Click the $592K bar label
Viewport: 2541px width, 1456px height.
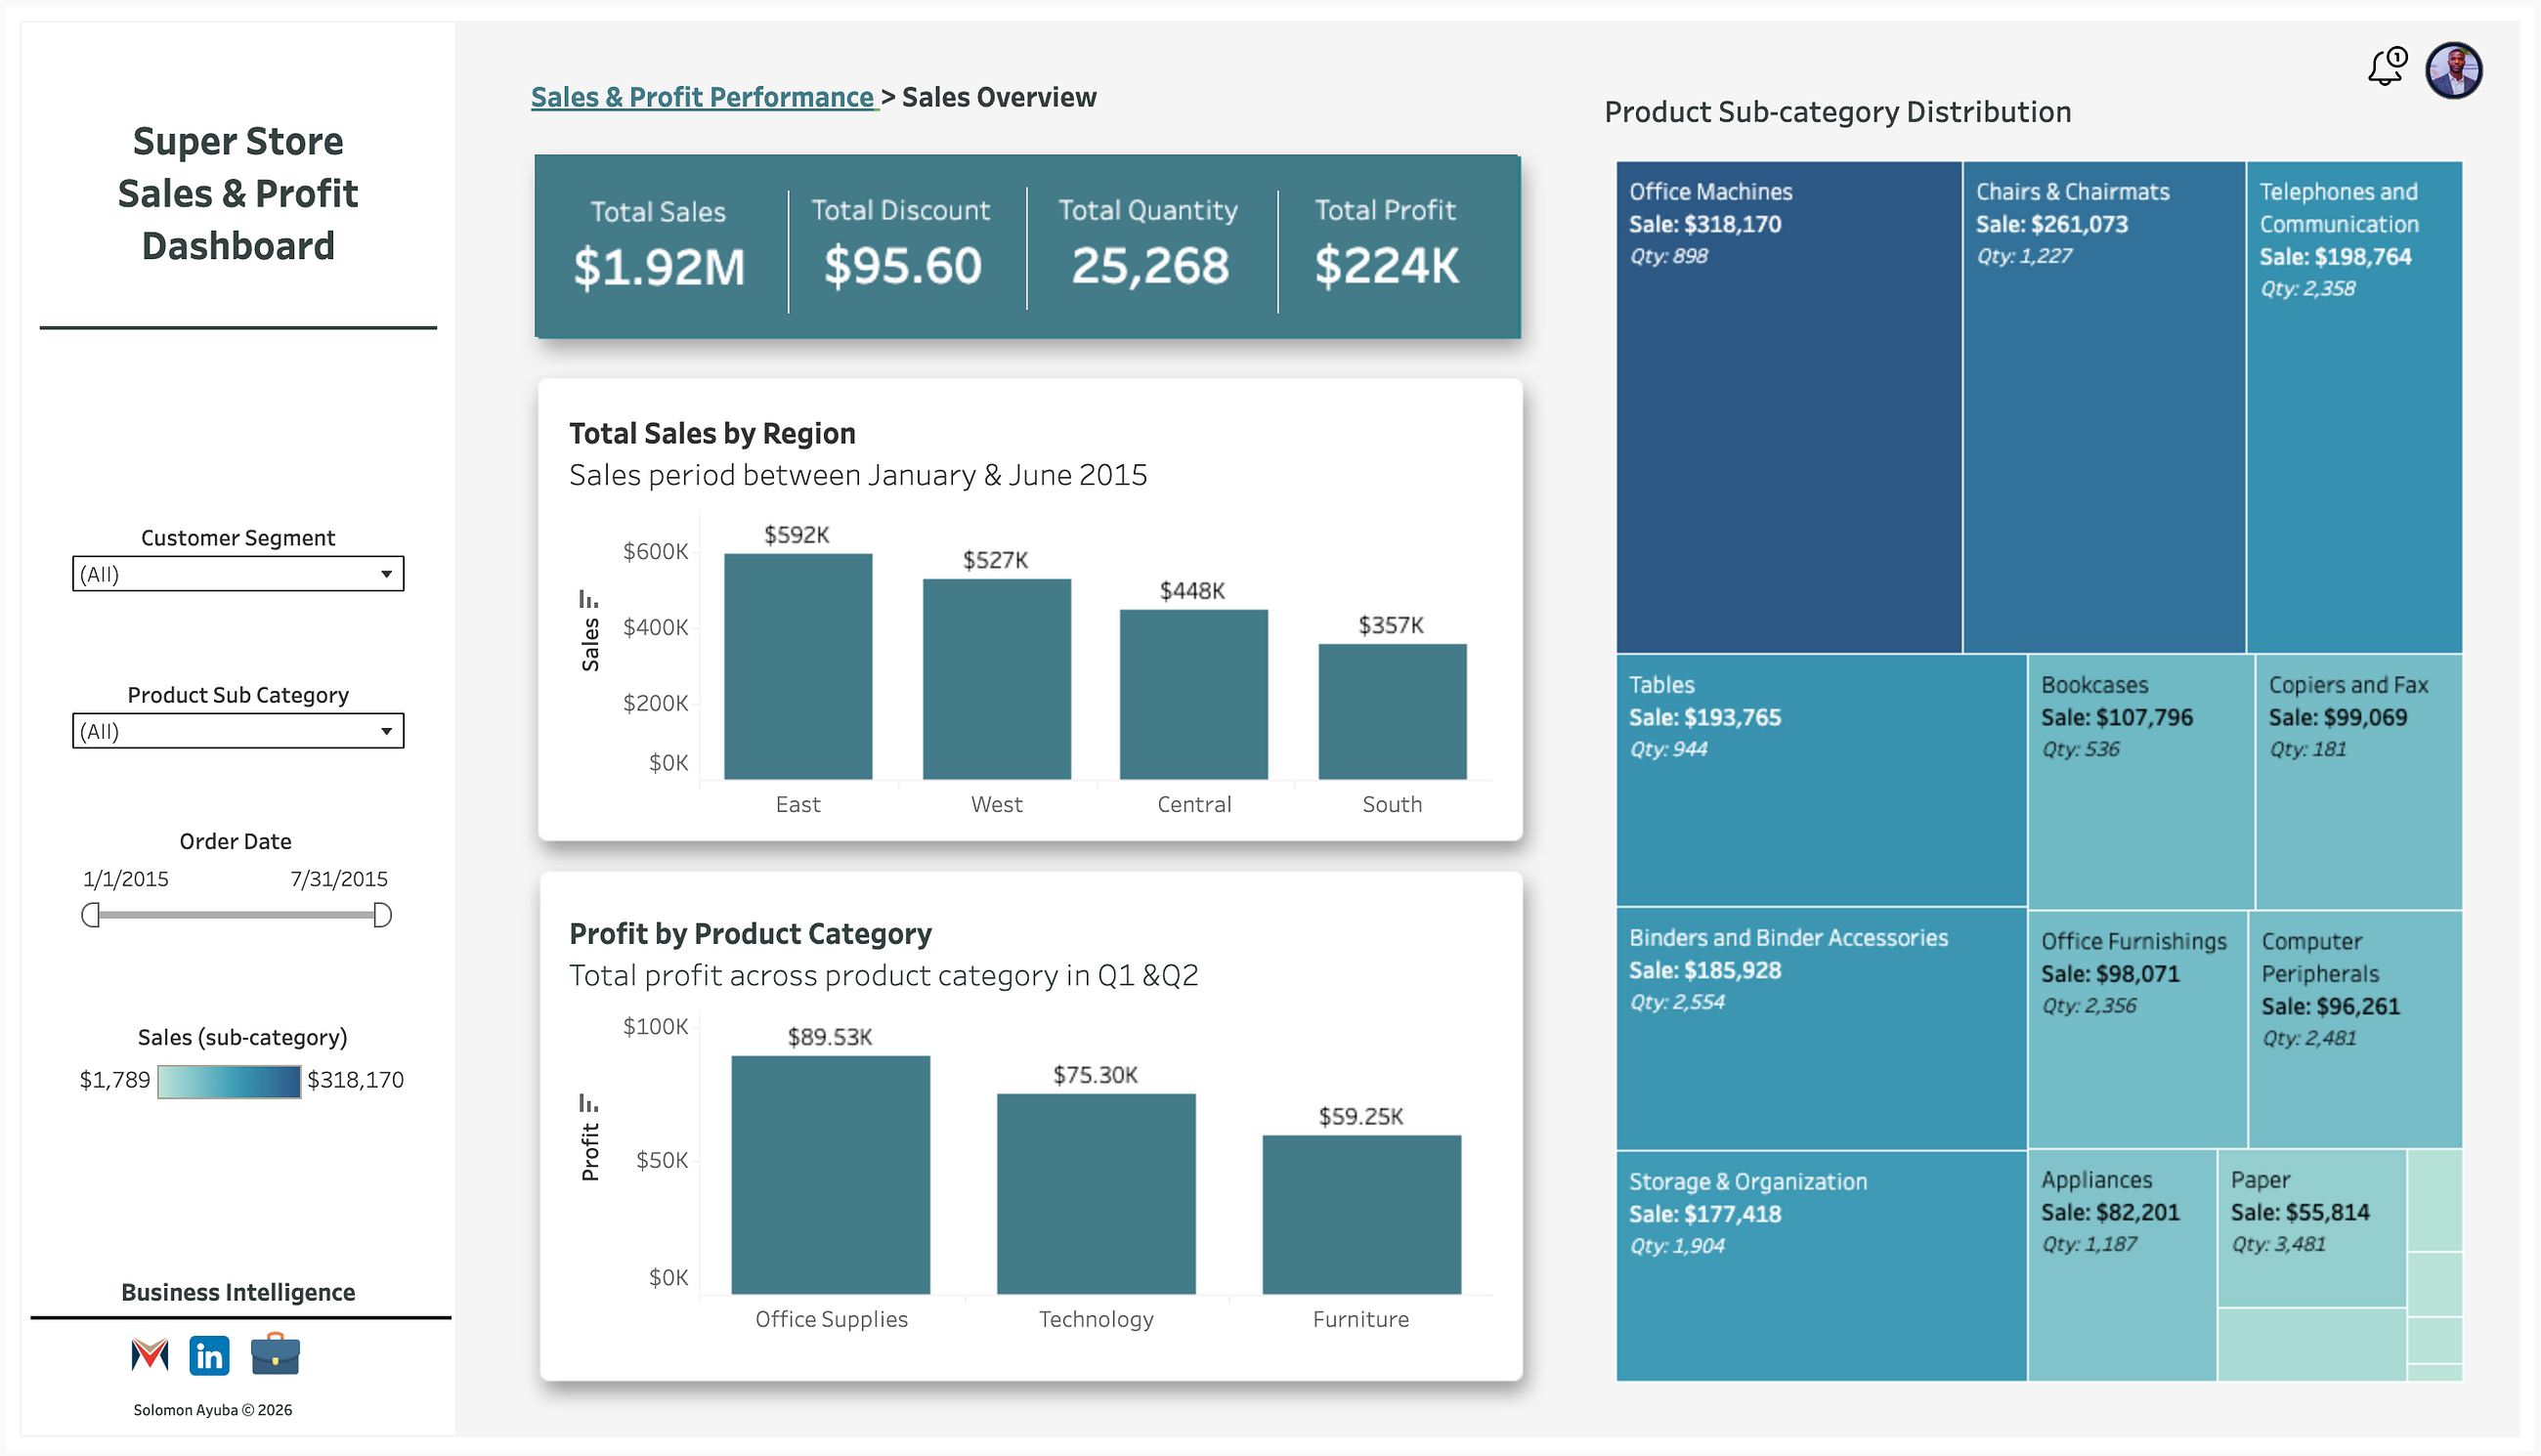(x=797, y=535)
